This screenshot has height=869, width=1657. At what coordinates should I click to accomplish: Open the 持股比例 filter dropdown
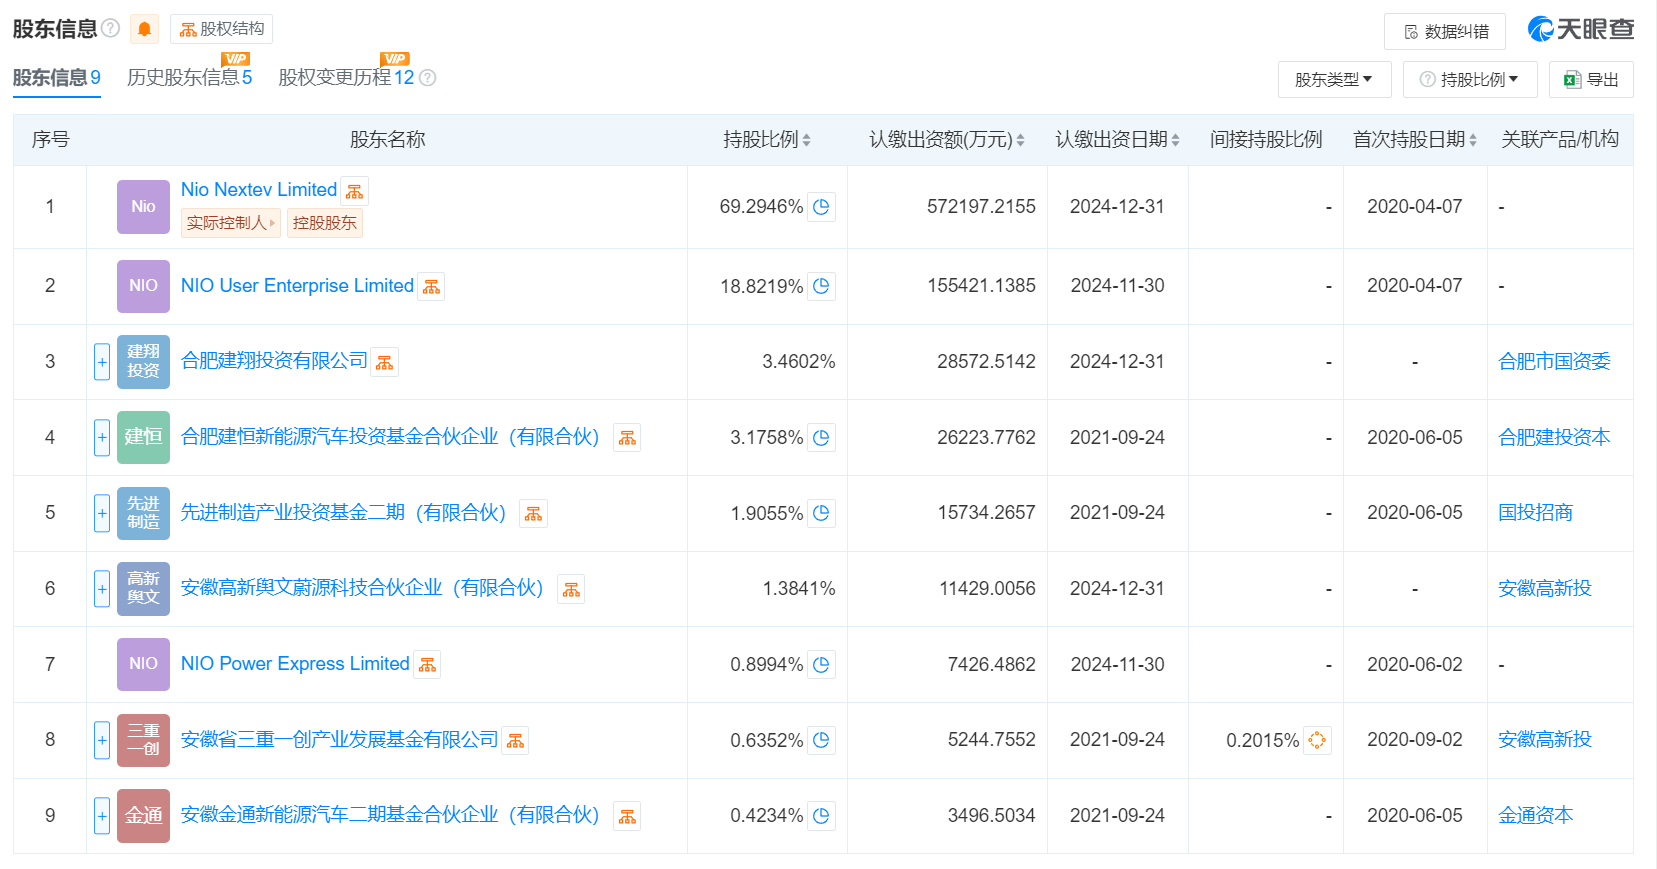click(x=1469, y=80)
